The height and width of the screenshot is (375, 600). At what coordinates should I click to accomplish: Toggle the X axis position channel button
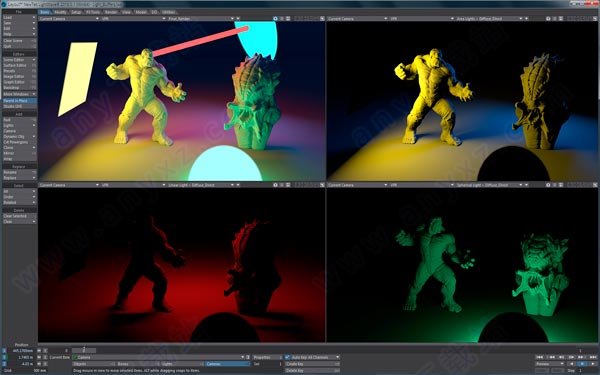point(4,351)
